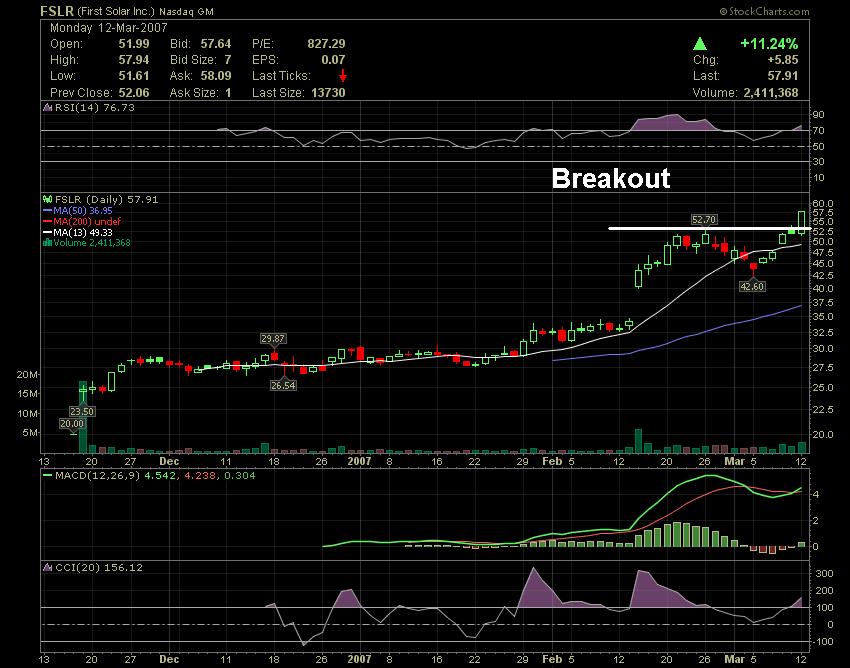
Task: Click the '(First Solar Inc.) Nasdaq GM' text
Action: tap(145, 11)
